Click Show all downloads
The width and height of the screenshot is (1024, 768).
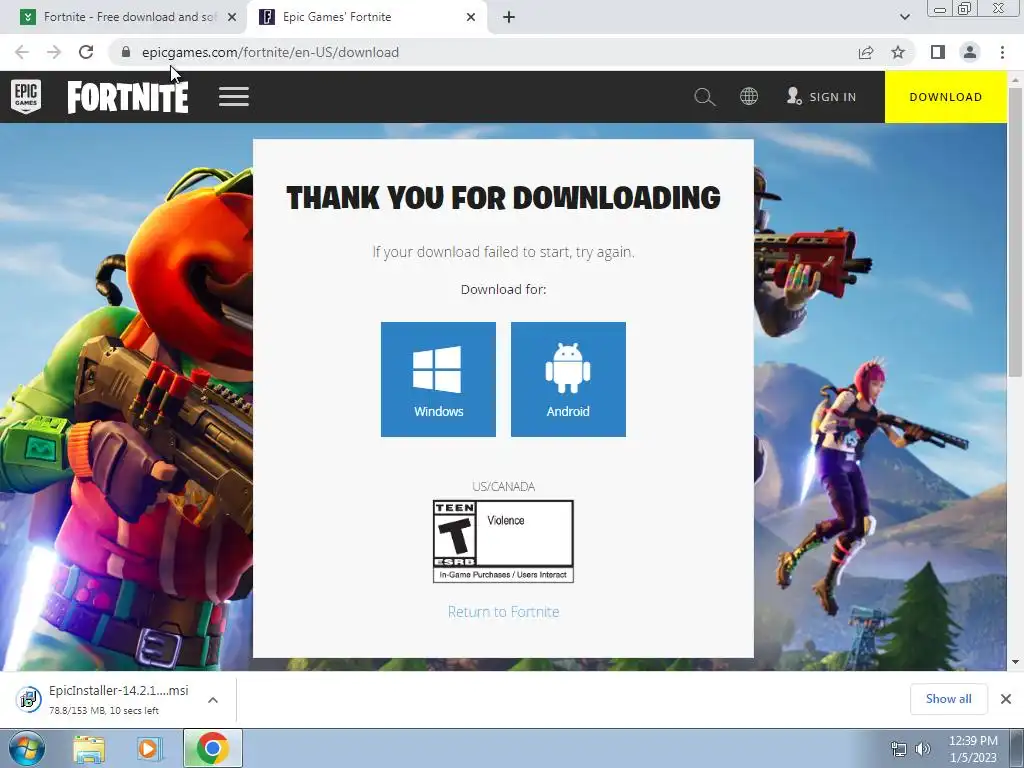948,699
